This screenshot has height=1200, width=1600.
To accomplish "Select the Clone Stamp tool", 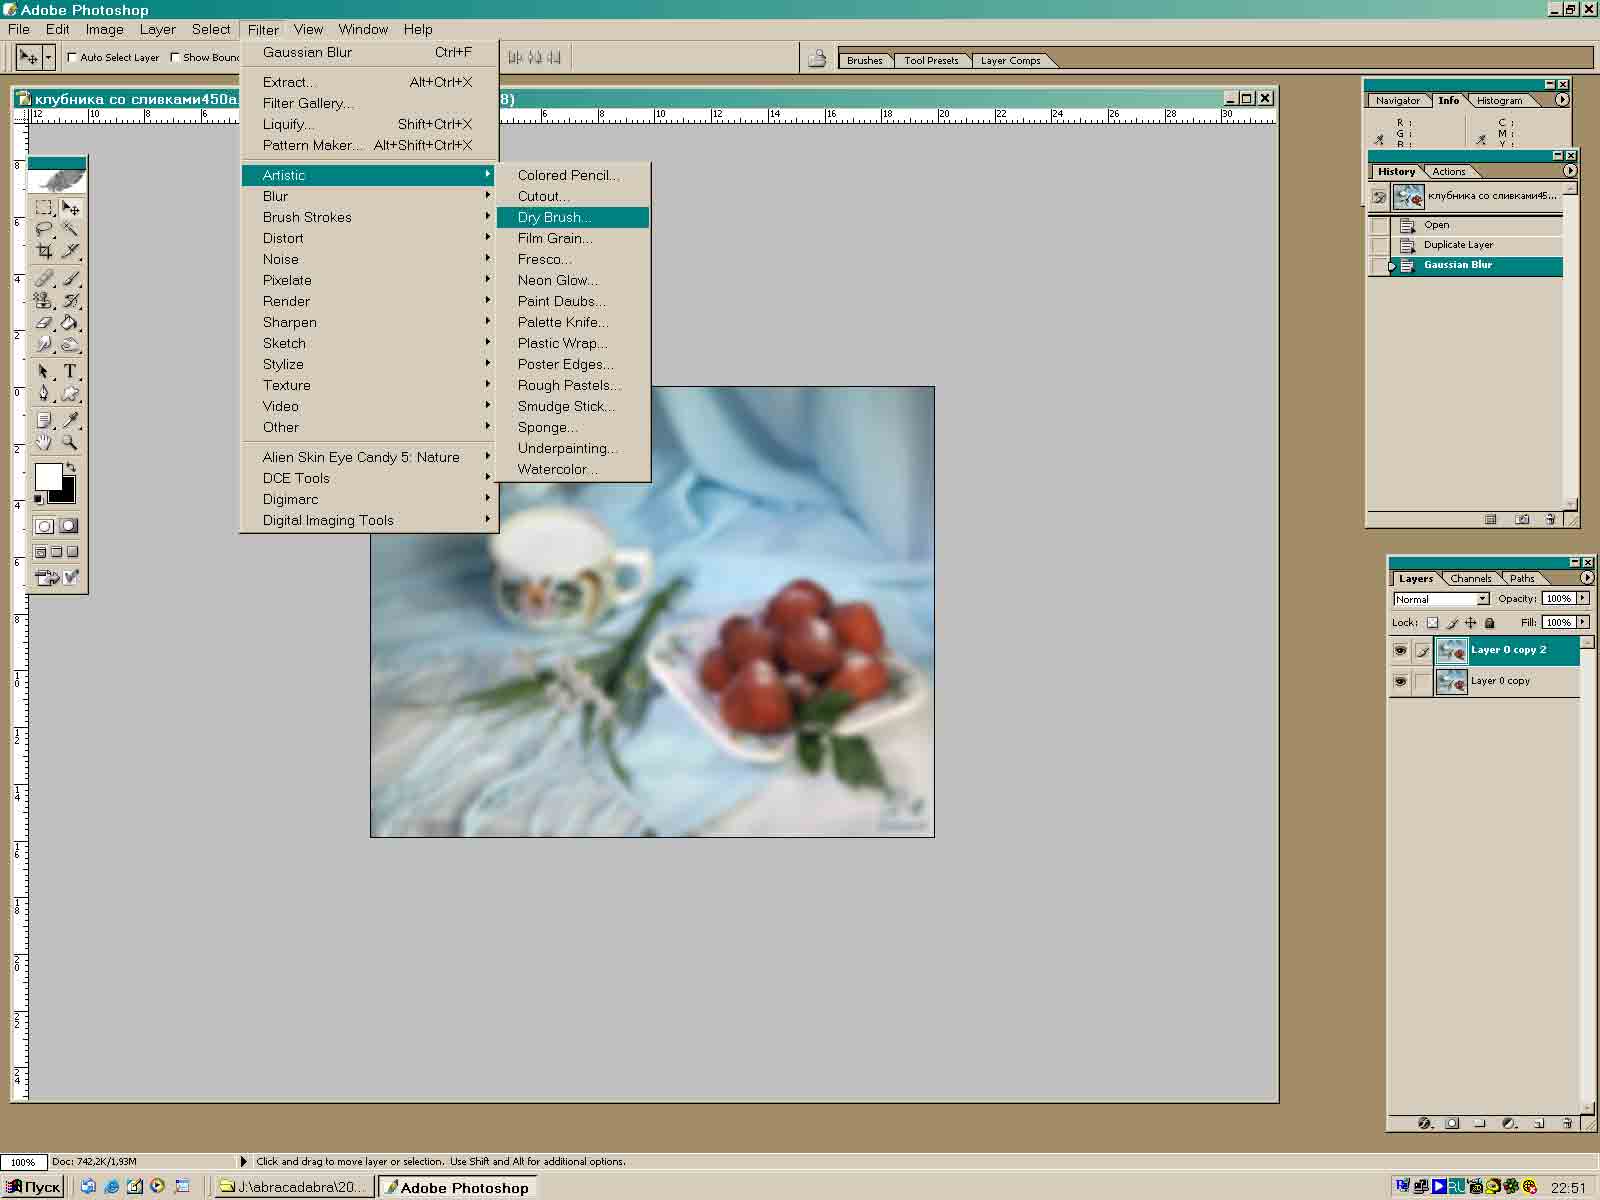I will [x=44, y=301].
